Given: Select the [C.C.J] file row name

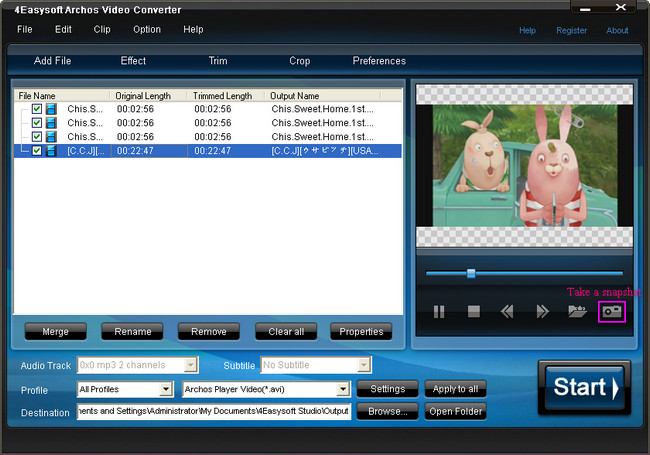Looking at the screenshot, I should point(86,151).
